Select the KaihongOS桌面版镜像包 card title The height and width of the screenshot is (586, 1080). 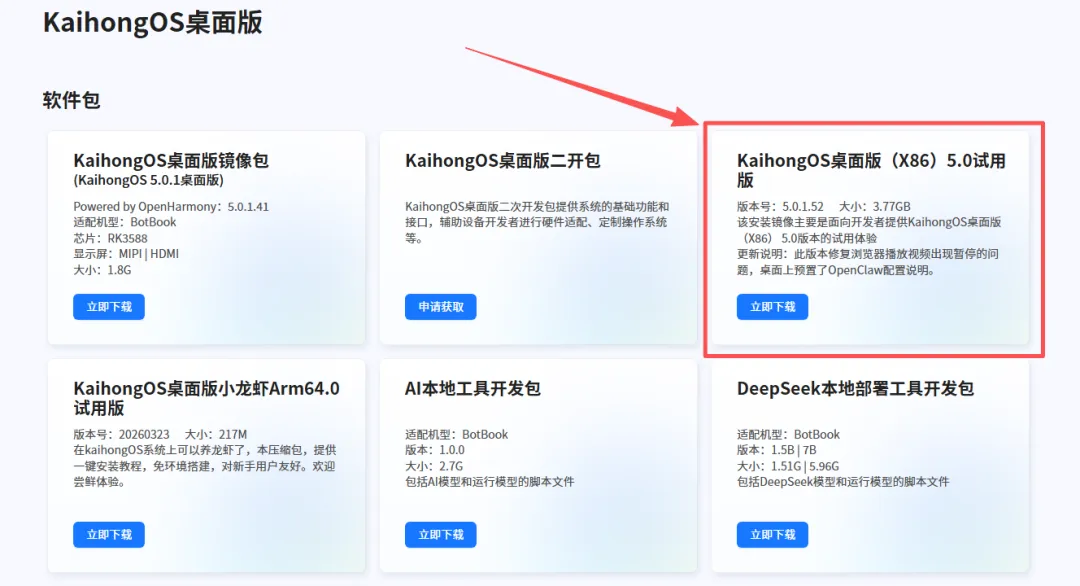point(171,161)
